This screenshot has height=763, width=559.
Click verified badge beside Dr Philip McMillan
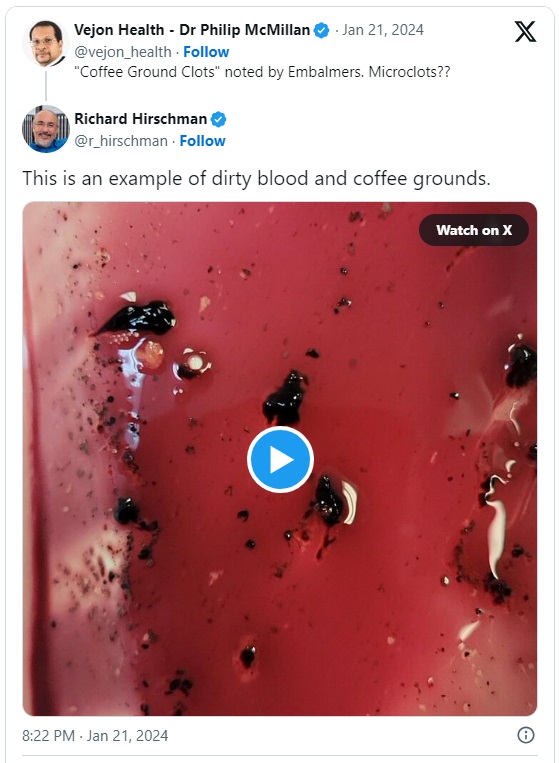321,30
